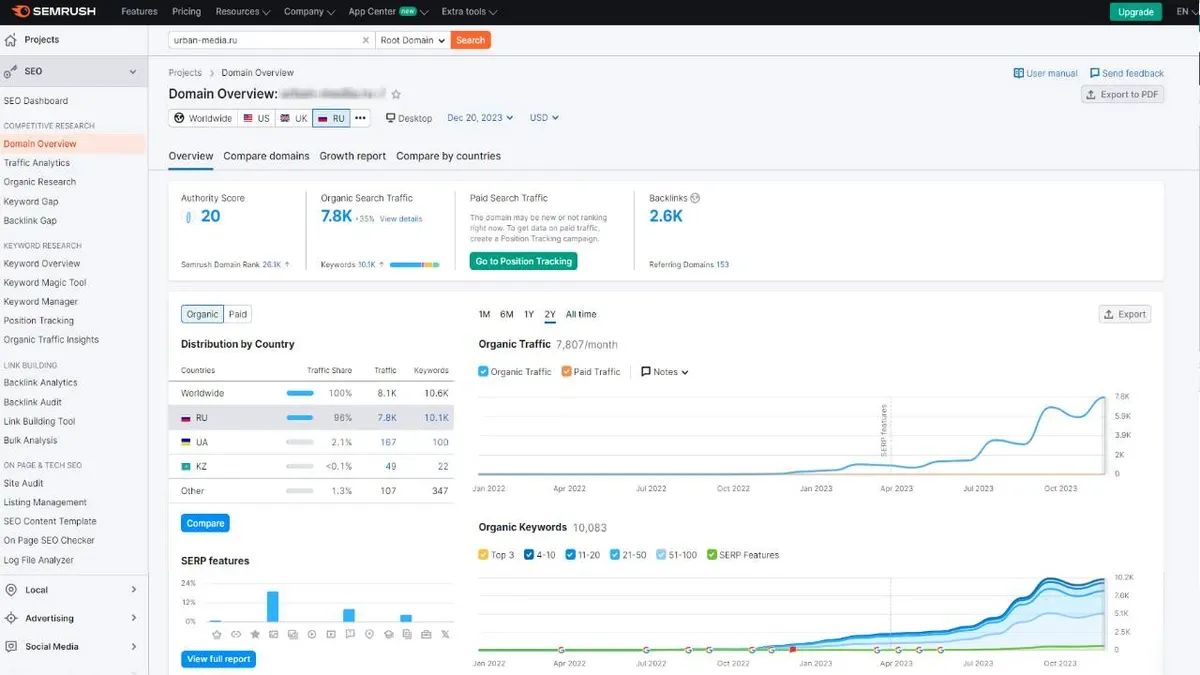
Task: Switch distribution view to Paid
Action: 238,314
